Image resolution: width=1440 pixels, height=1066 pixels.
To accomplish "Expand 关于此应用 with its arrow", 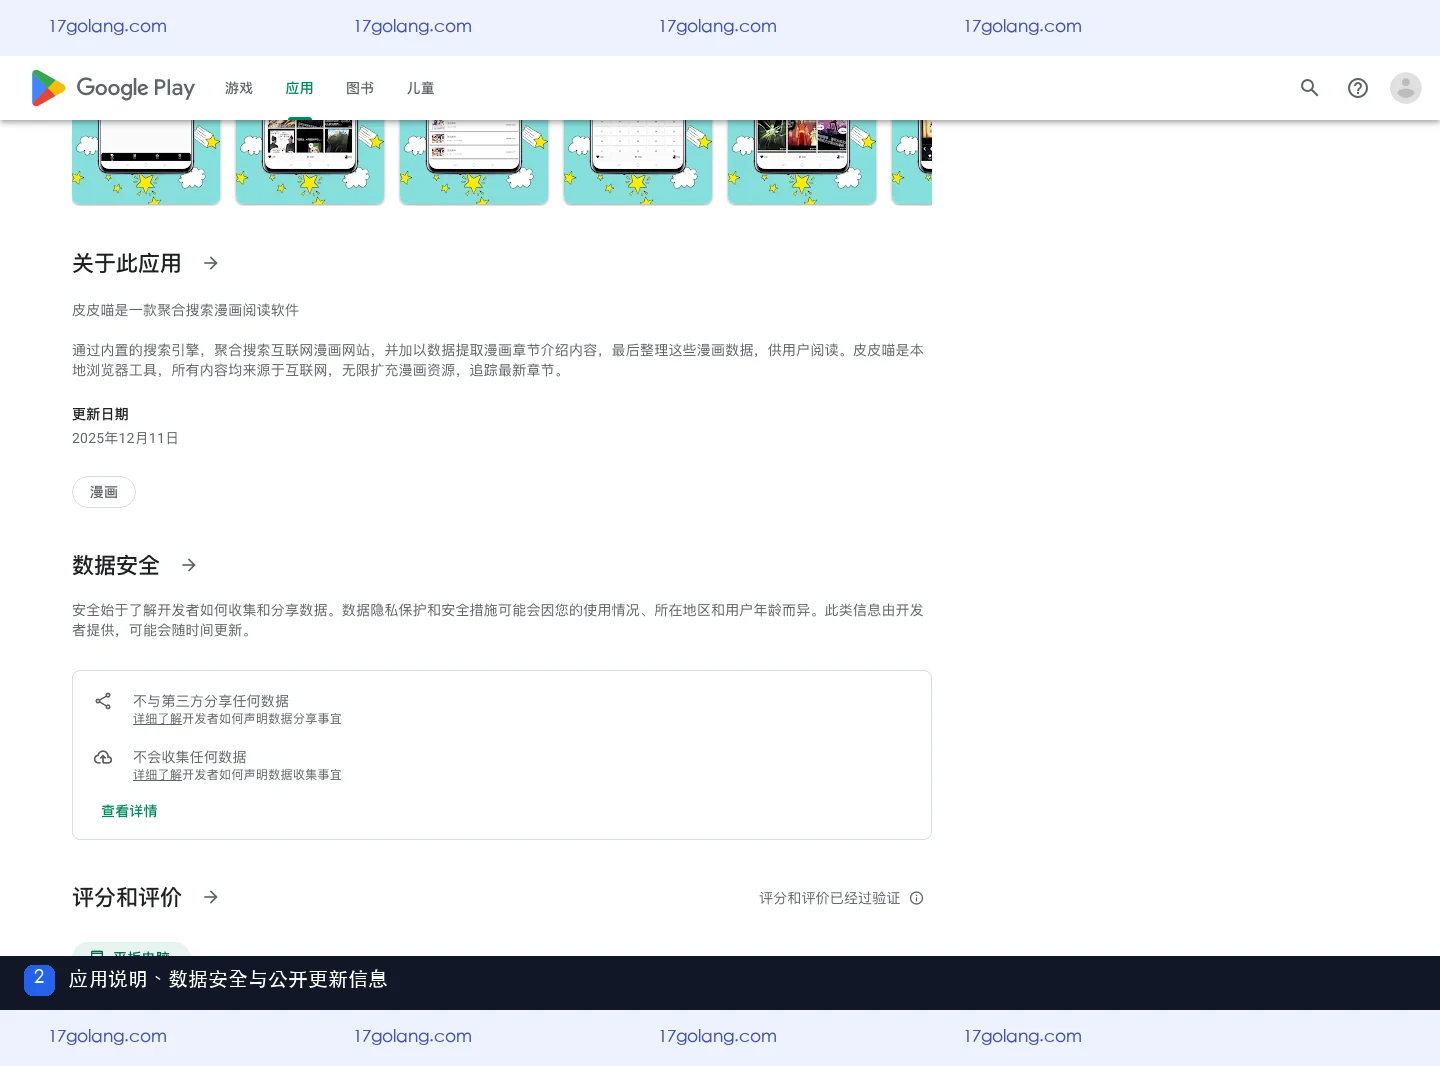I will tap(211, 263).
